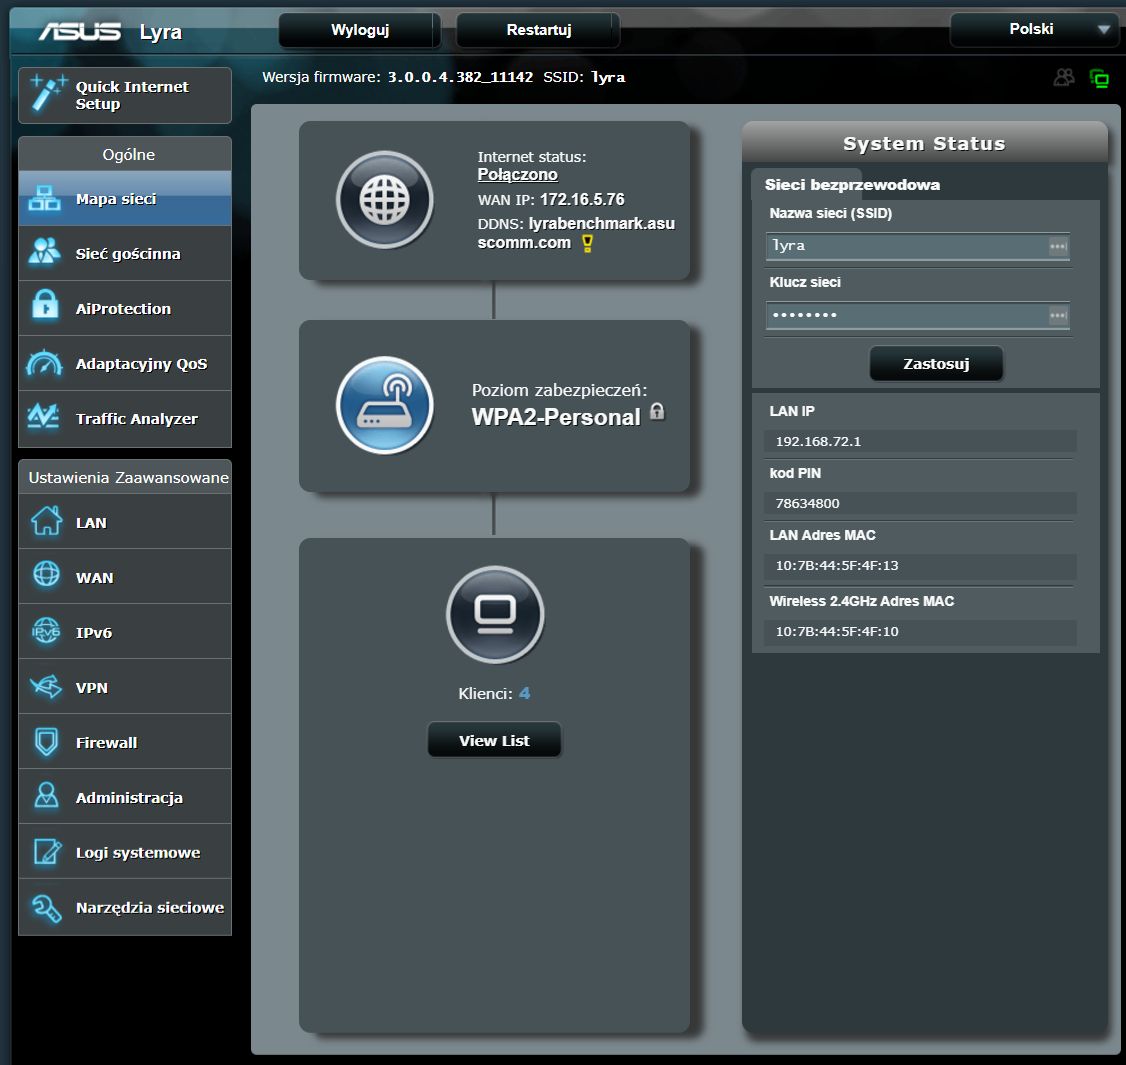Click the Quick Internet Setup button

click(125, 95)
